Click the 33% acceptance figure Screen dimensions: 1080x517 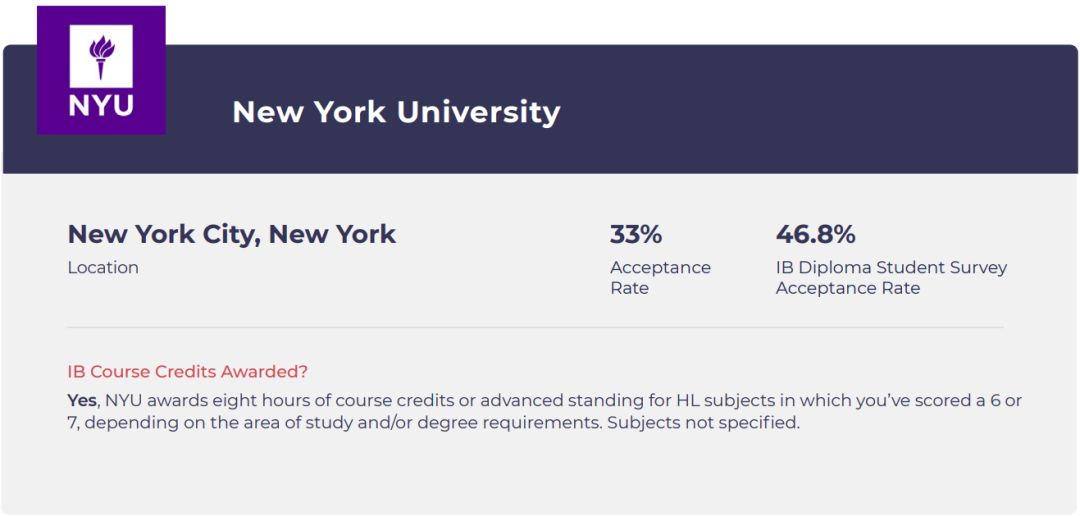[636, 234]
